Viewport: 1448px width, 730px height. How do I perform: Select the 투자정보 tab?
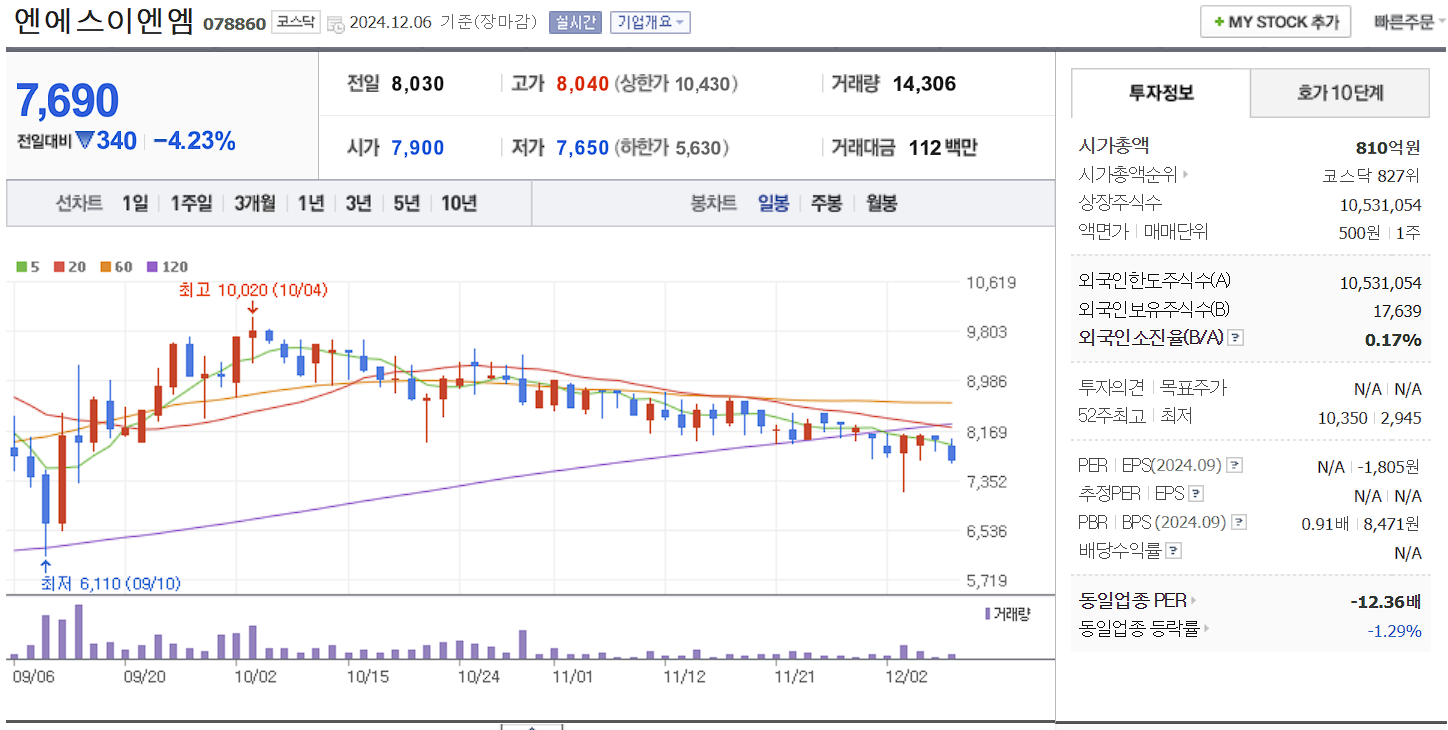pyautogui.click(x=1160, y=92)
